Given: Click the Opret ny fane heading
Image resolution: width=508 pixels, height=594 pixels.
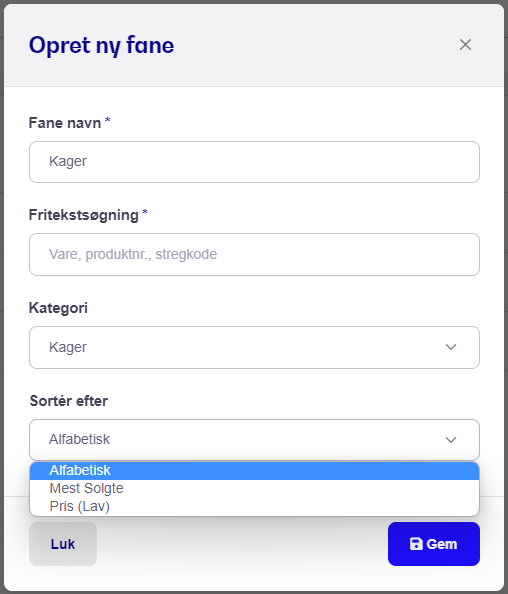Looking at the screenshot, I should click(x=102, y=46).
